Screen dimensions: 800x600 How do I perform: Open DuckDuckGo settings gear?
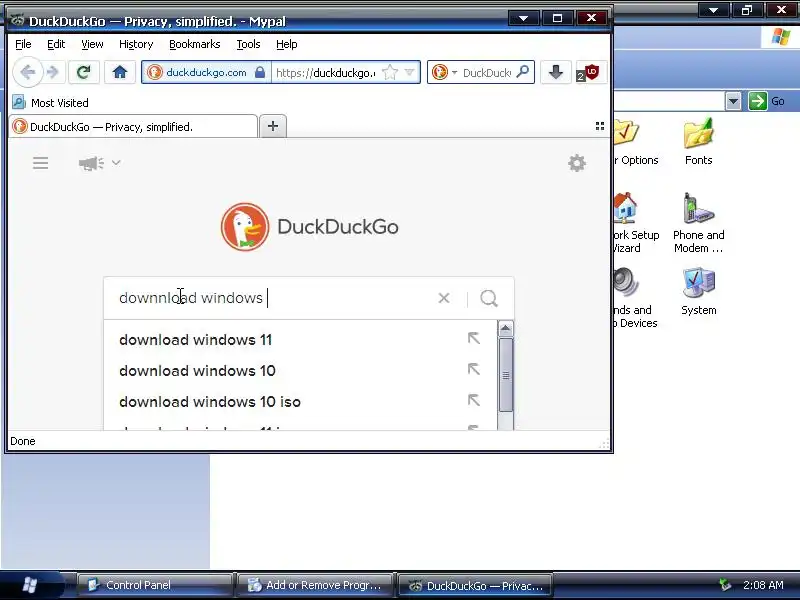point(577,163)
